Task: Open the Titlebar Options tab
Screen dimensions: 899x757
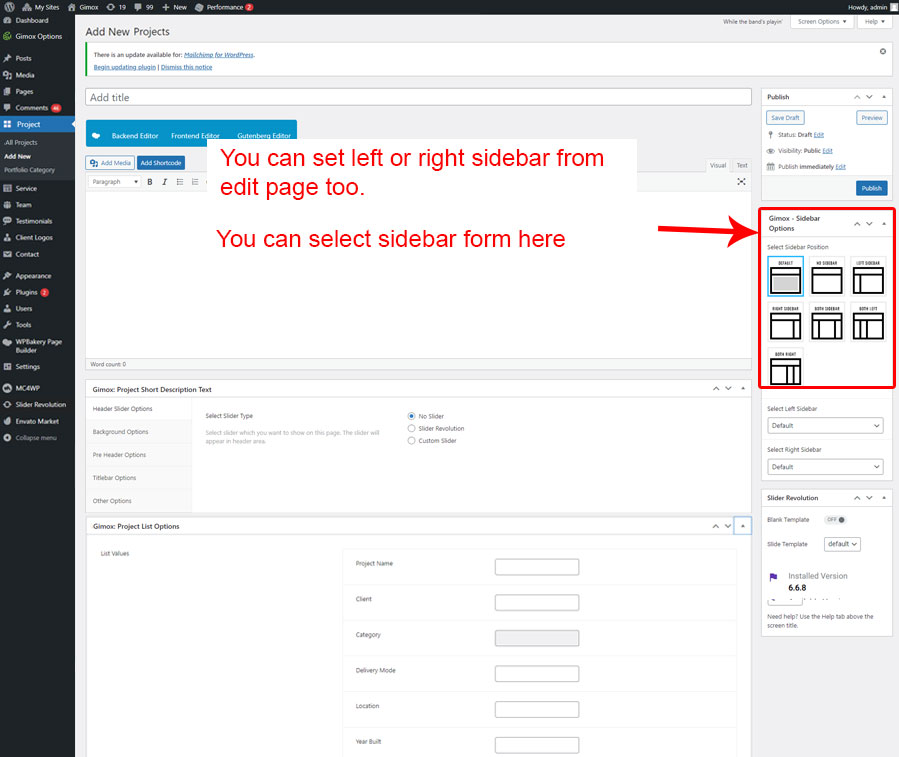Action: coord(114,478)
